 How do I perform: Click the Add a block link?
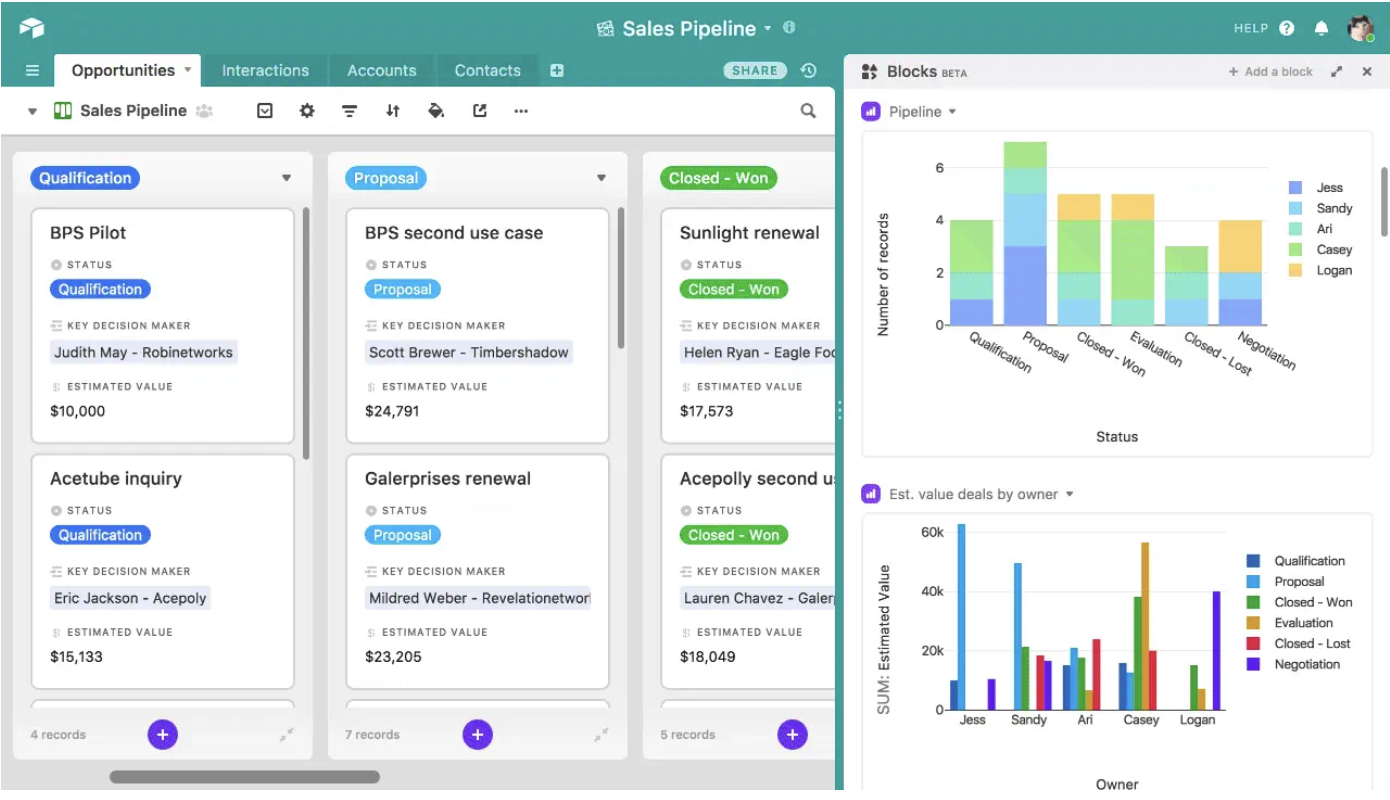click(x=1270, y=71)
